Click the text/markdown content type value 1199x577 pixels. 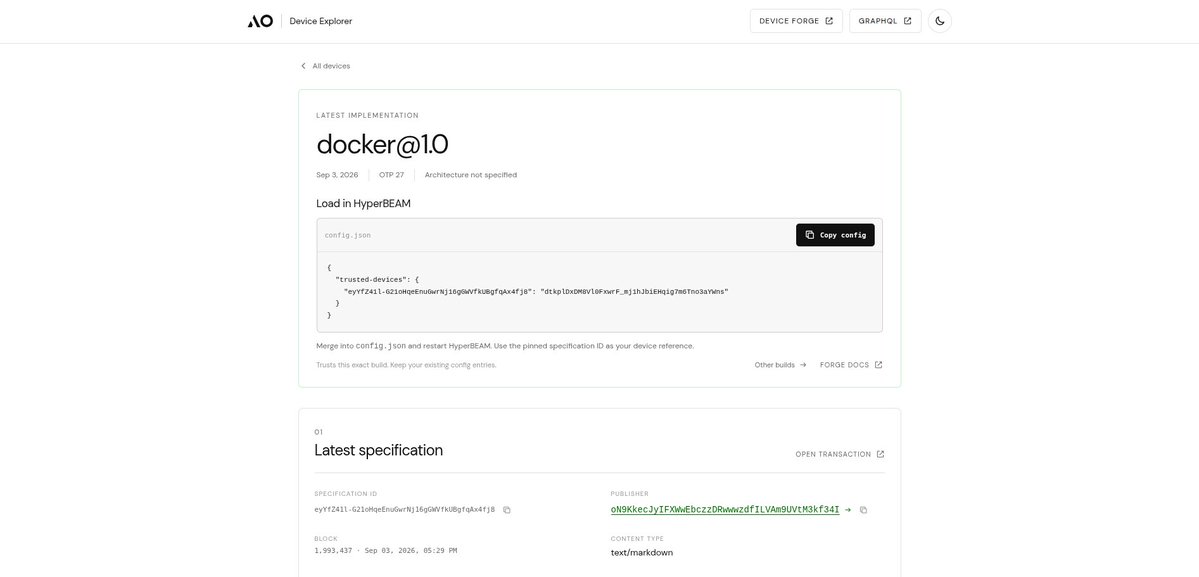point(642,553)
